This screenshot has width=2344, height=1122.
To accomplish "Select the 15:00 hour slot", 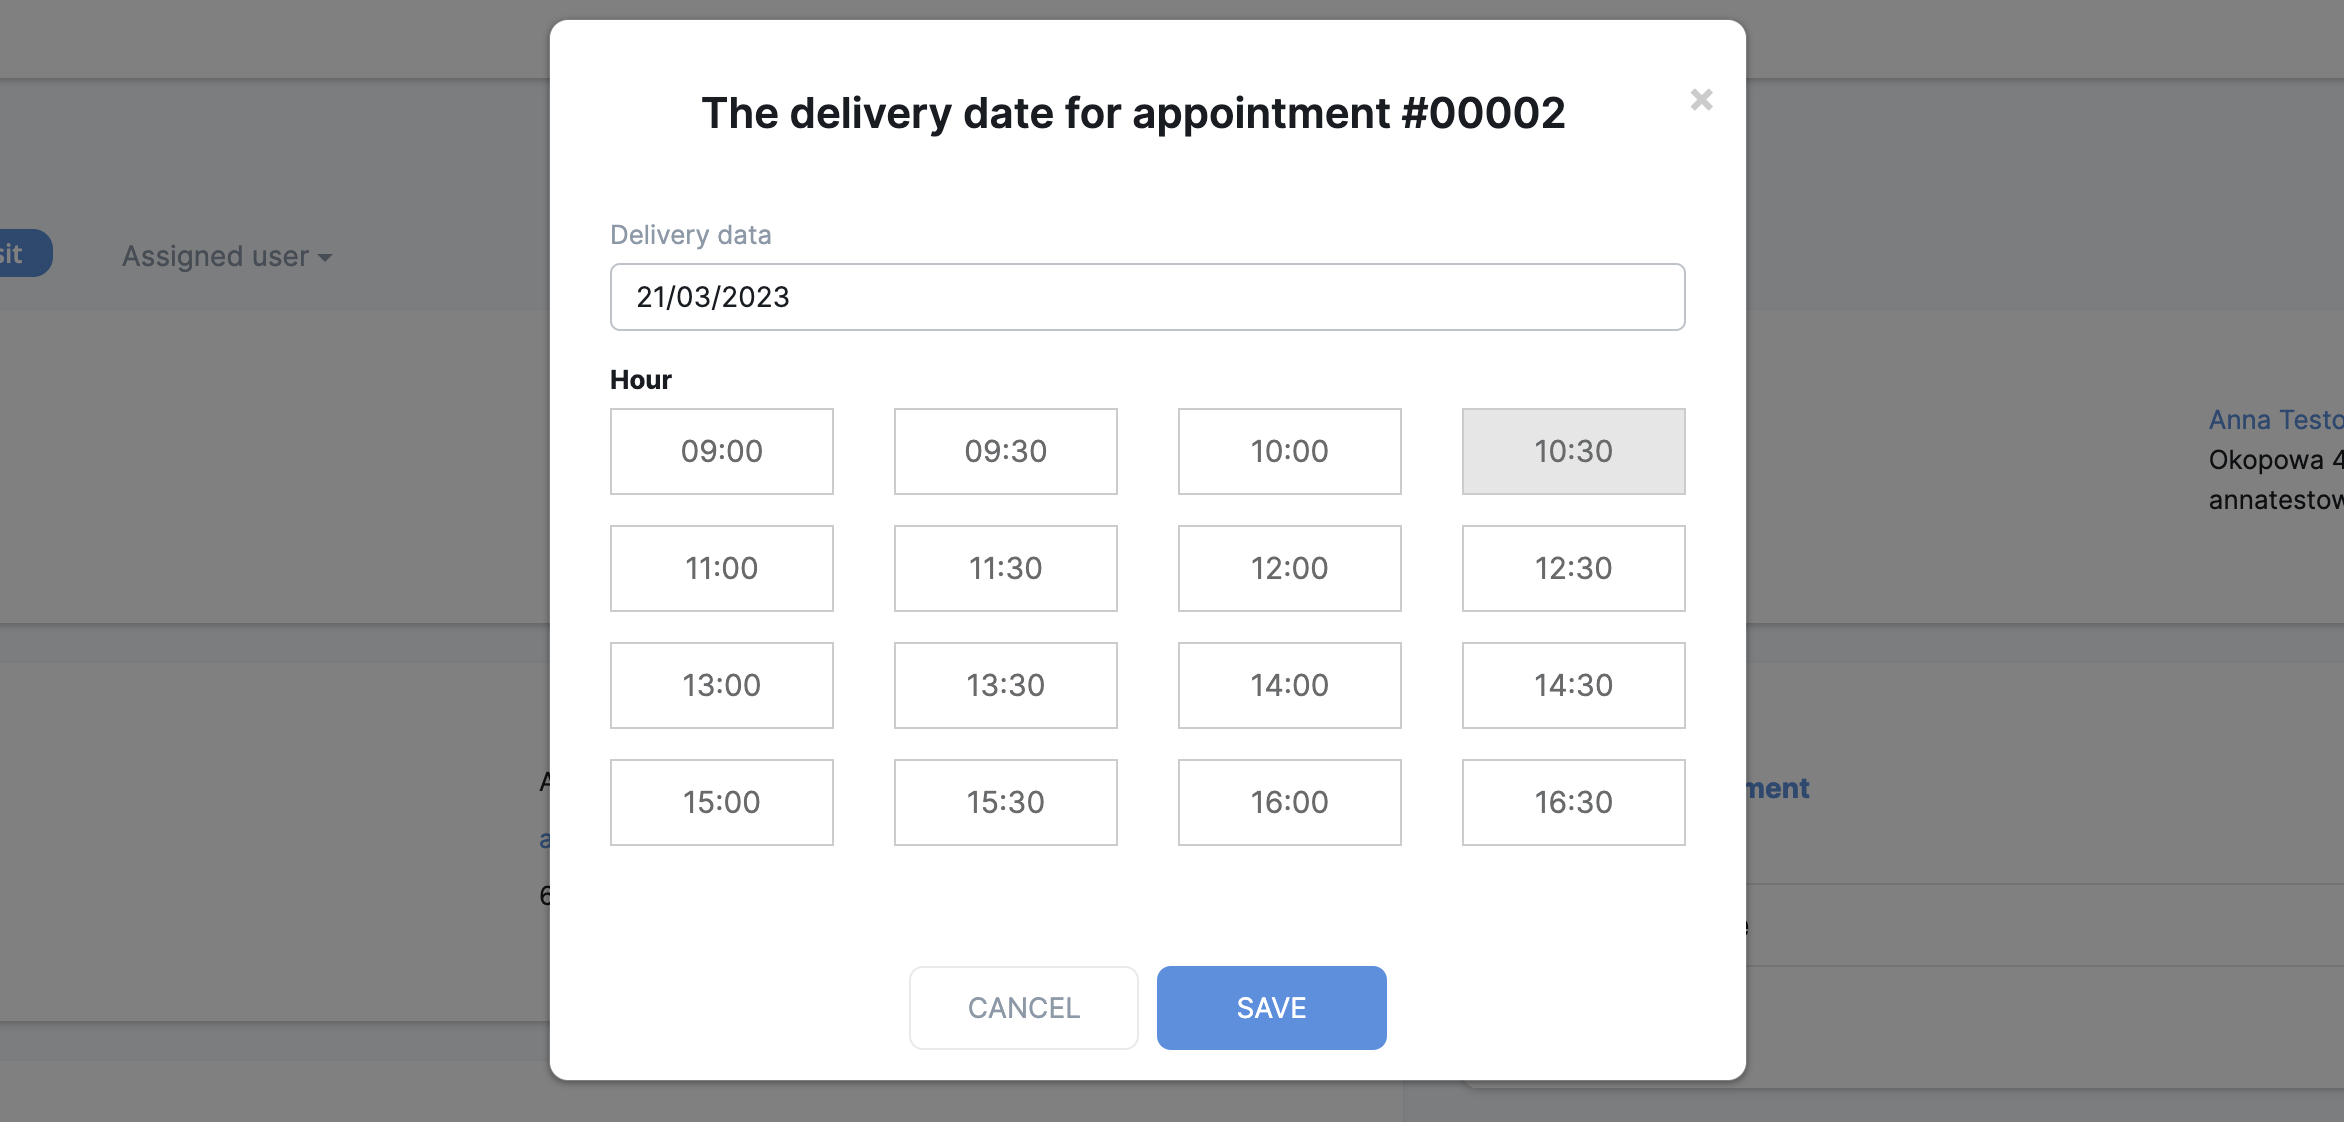I will (721, 802).
